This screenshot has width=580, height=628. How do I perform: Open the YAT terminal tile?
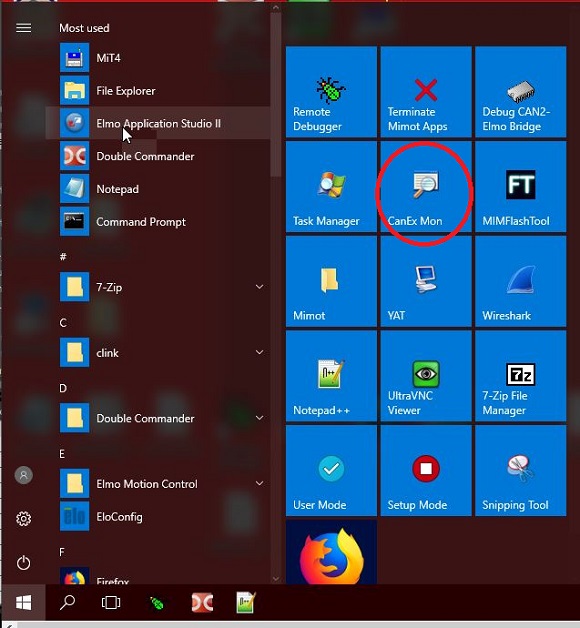tap(426, 281)
